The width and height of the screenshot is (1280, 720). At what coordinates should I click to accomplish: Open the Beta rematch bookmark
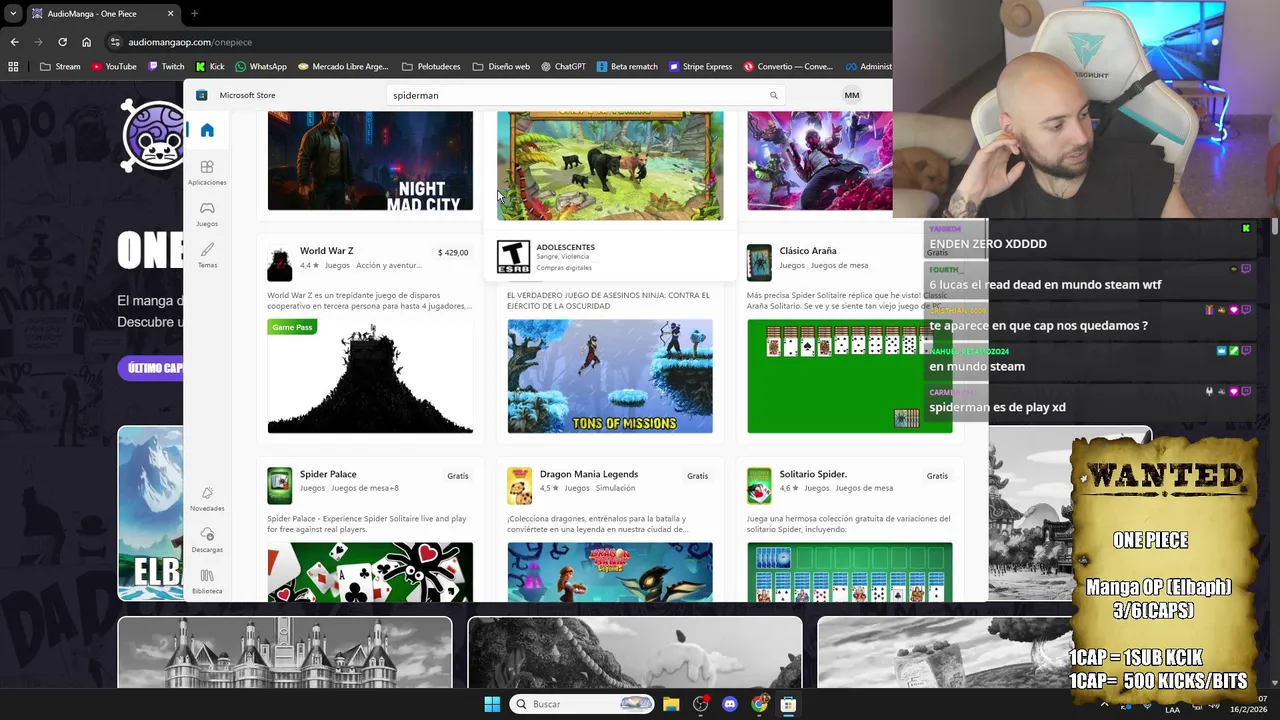point(627,67)
